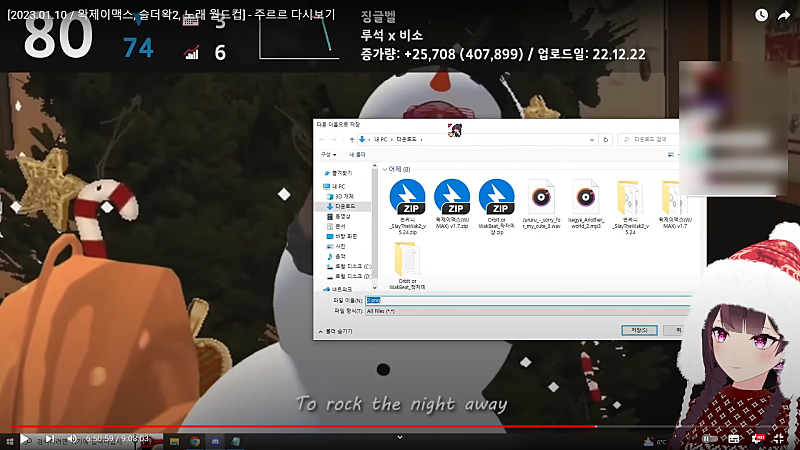This screenshot has width=800, height=450.
Task: Click the Watch later clock icon
Action: click(761, 15)
